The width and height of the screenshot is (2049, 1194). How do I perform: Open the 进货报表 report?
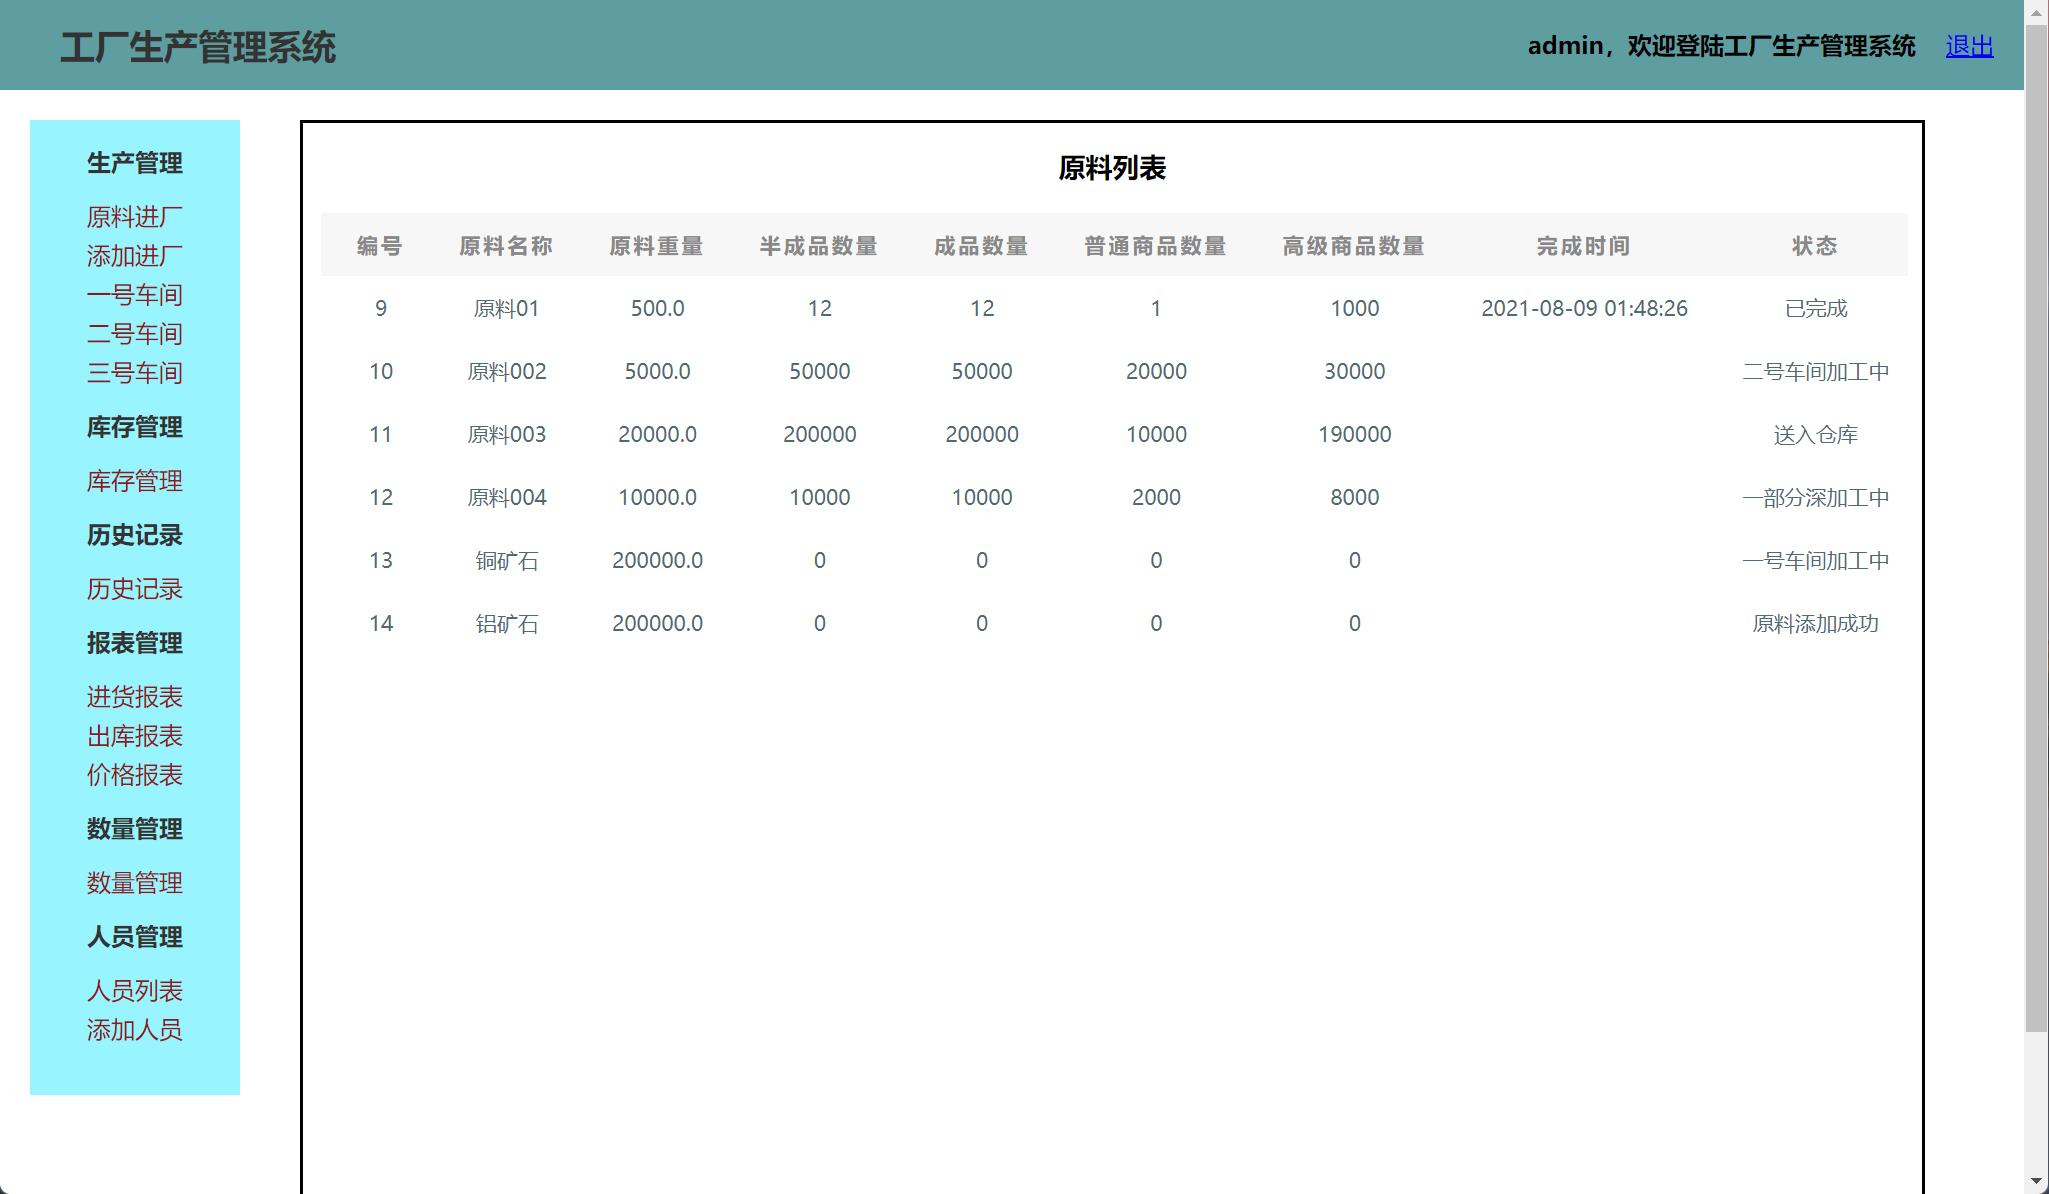coord(134,696)
